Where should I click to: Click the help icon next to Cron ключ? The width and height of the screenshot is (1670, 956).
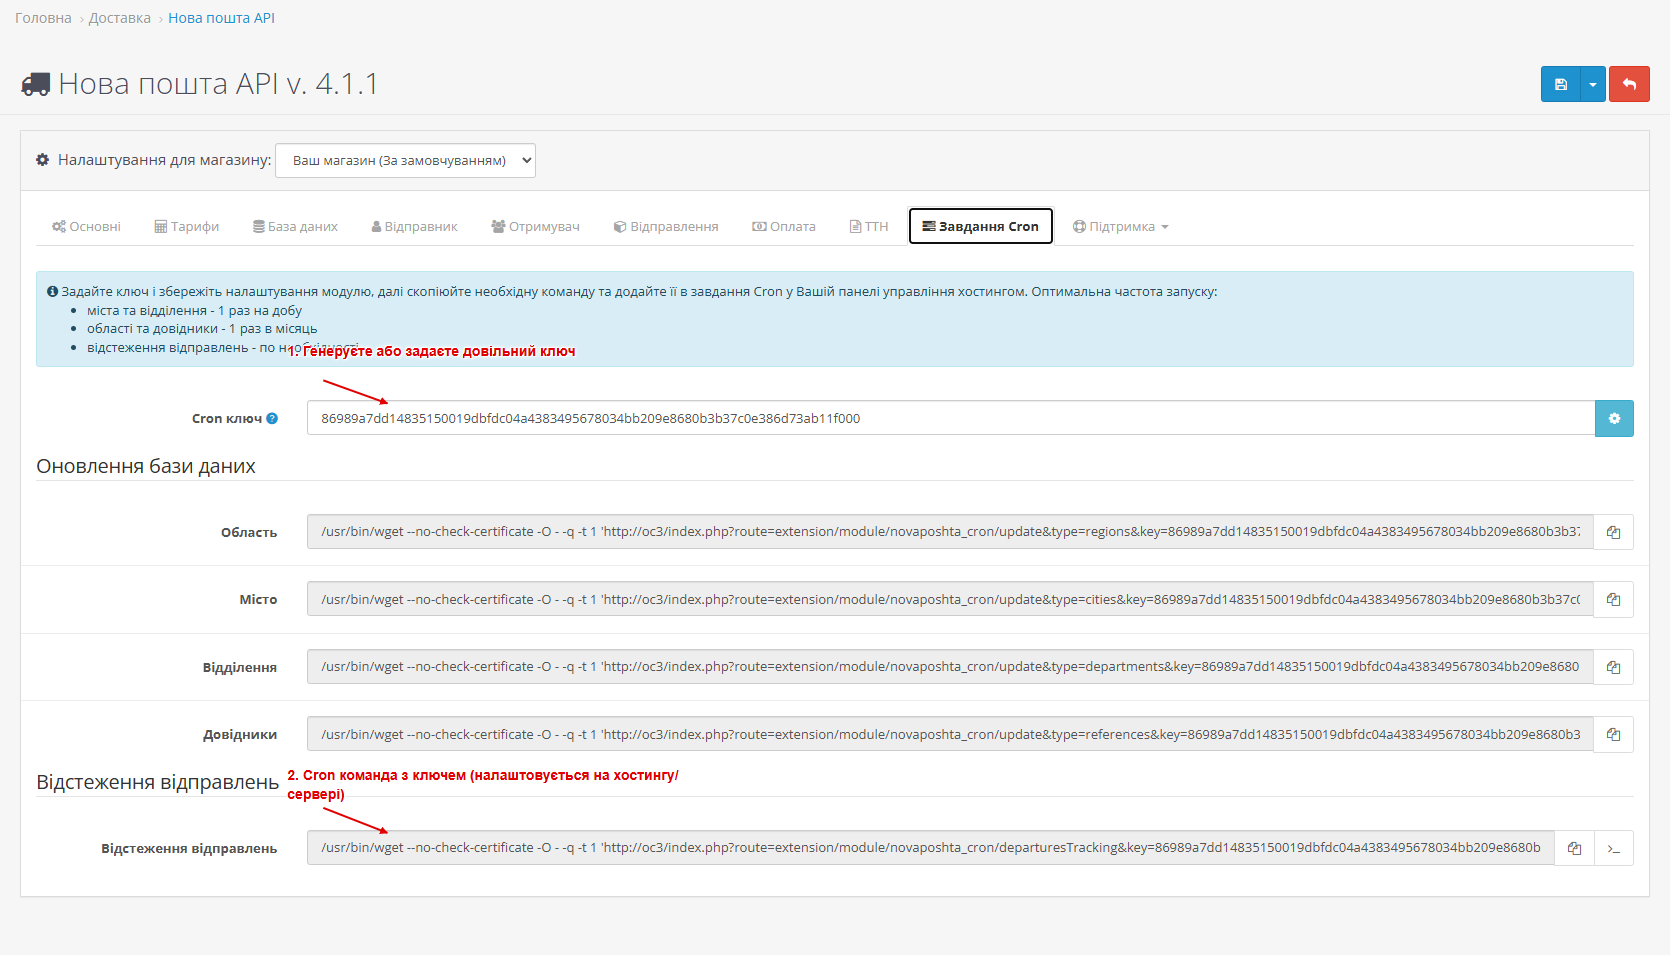[272, 419]
